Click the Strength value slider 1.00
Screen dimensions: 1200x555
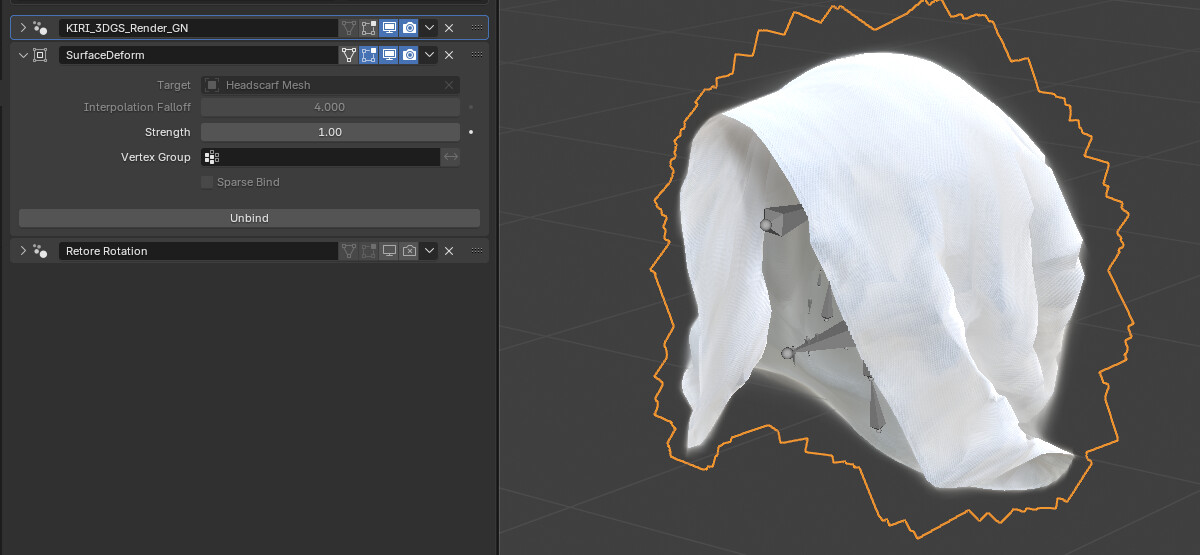coord(330,132)
